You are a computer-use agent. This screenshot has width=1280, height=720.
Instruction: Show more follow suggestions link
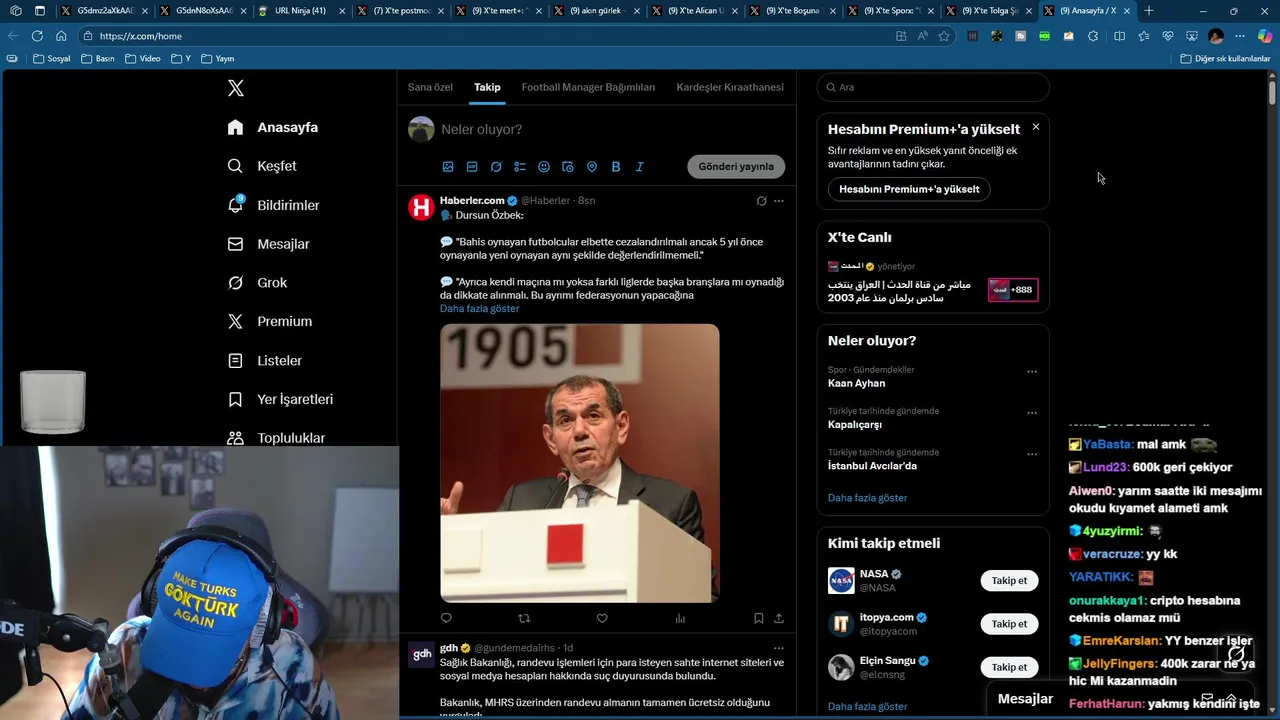(x=868, y=707)
